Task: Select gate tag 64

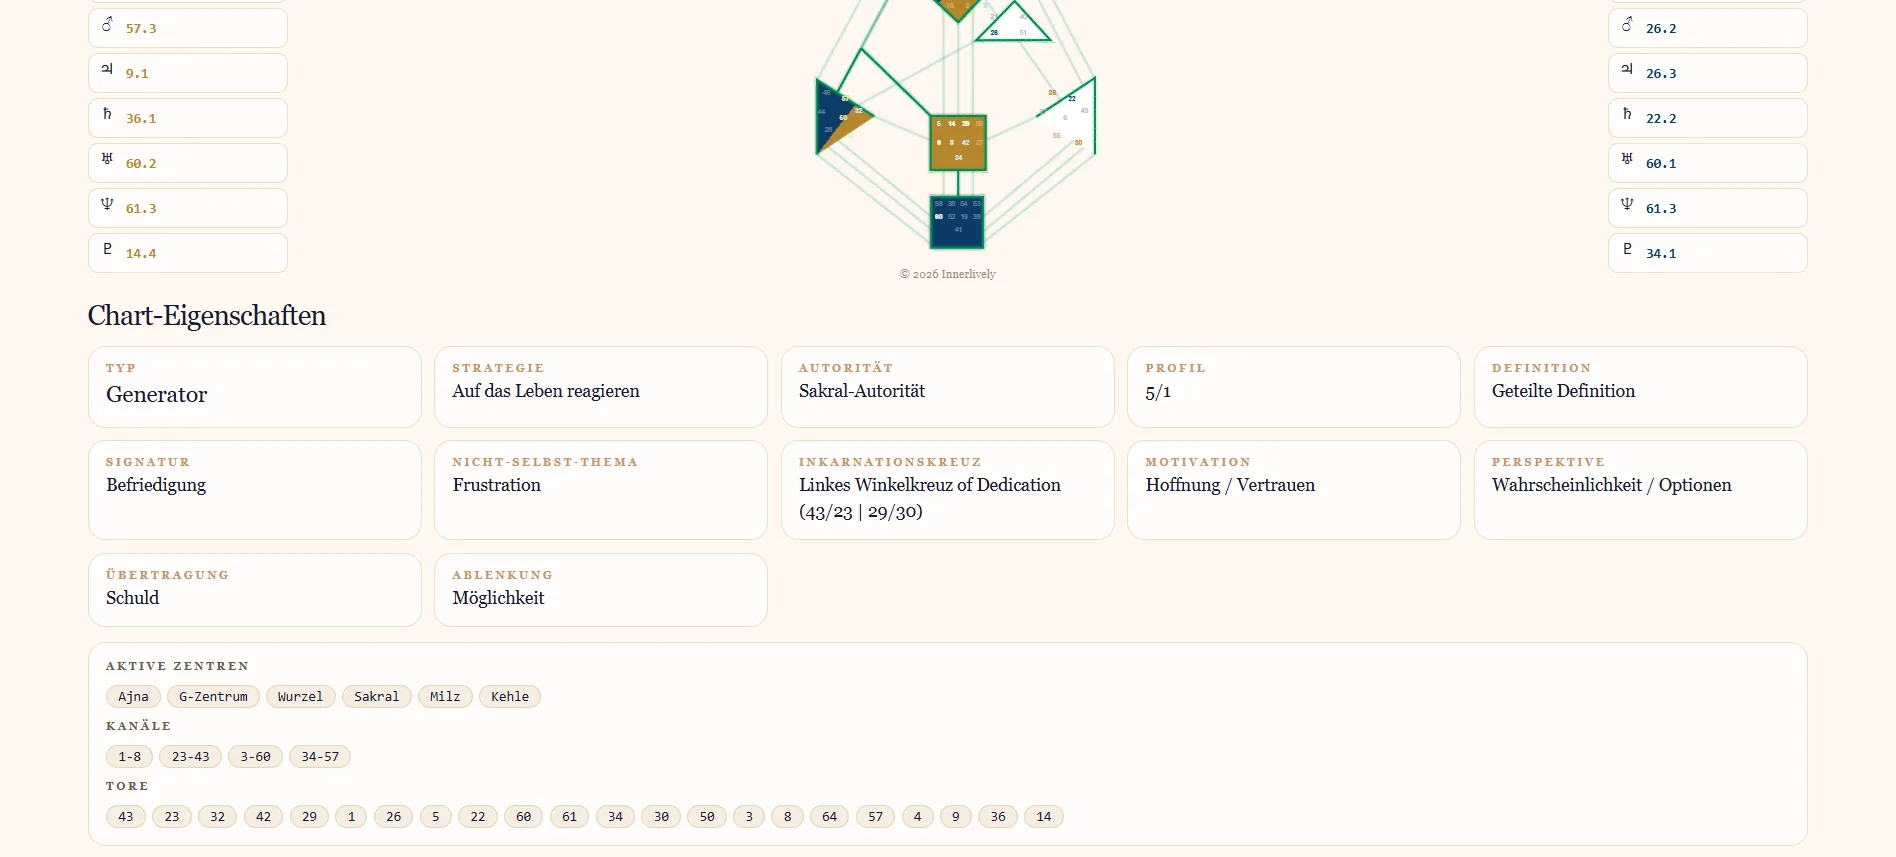Action: point(829,816)
